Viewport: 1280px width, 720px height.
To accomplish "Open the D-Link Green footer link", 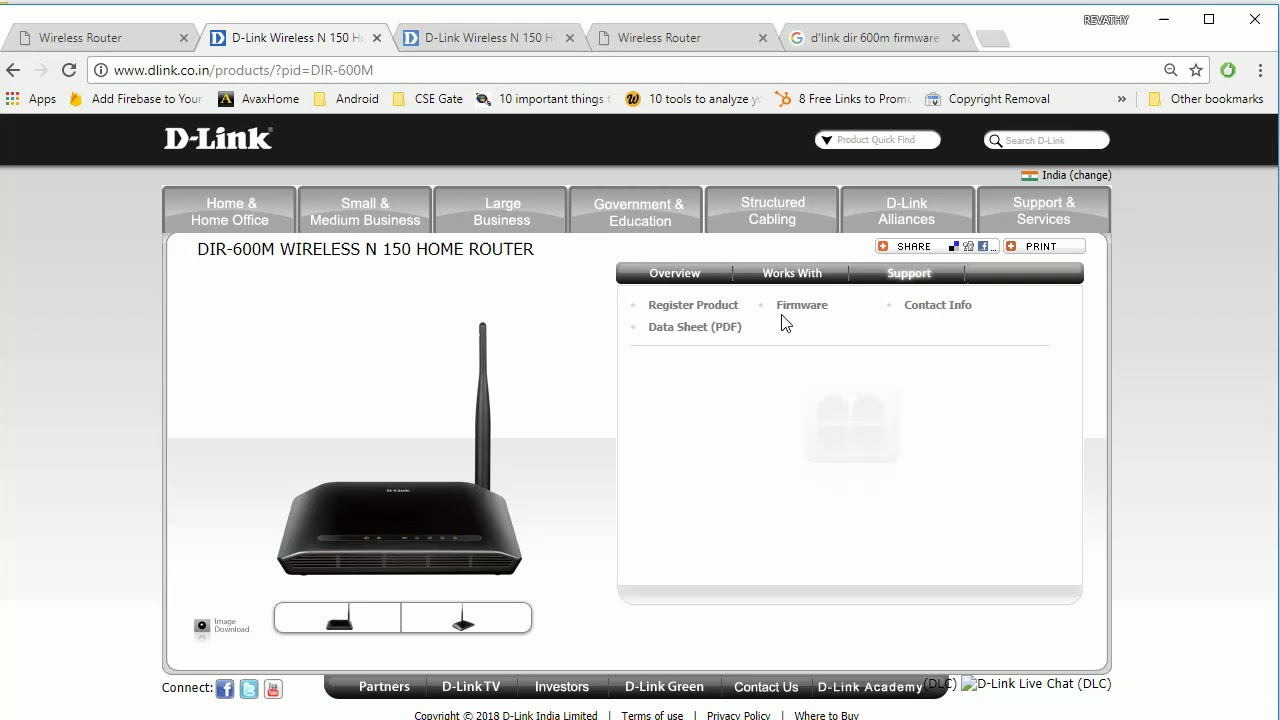I will coord(664,687).
